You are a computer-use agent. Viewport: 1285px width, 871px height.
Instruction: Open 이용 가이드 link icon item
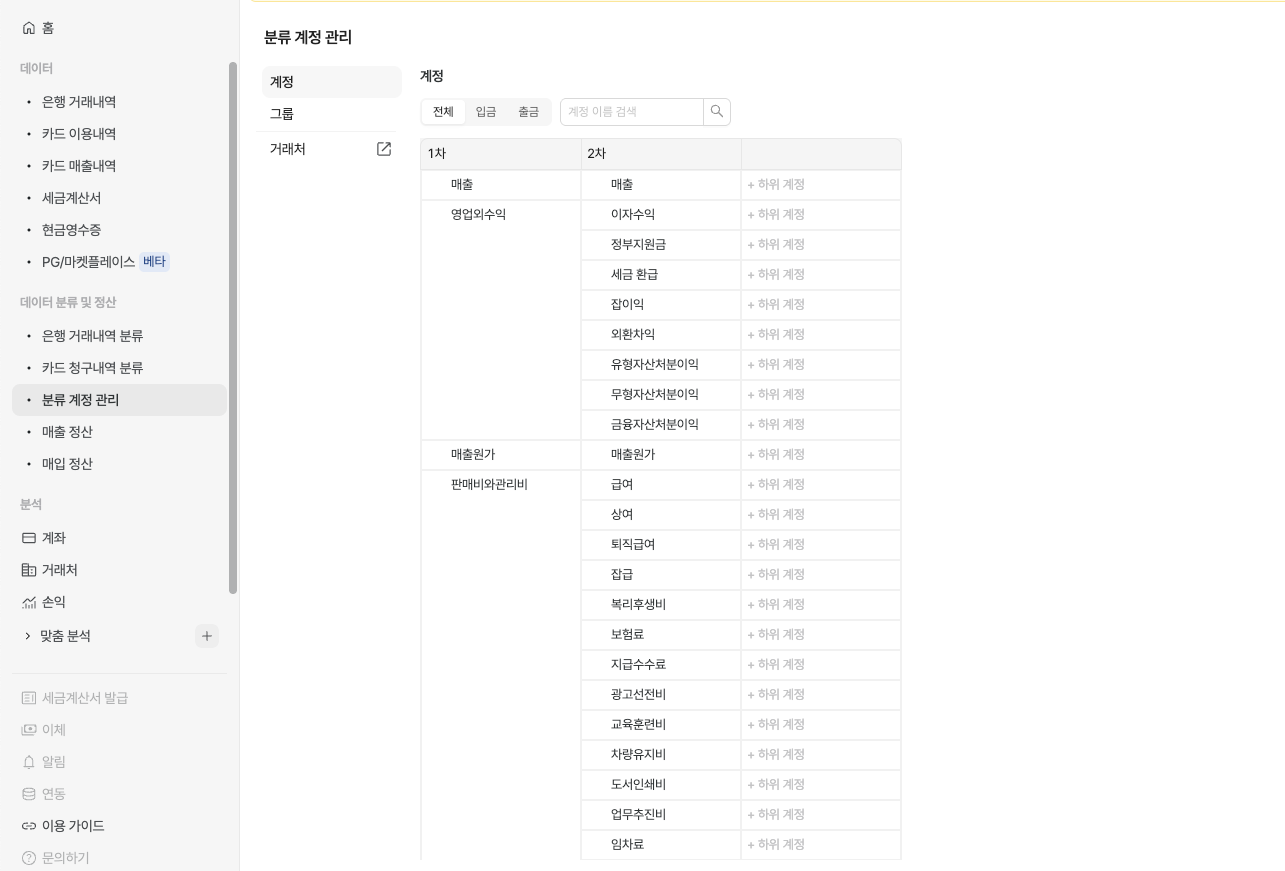coord(29,826)
